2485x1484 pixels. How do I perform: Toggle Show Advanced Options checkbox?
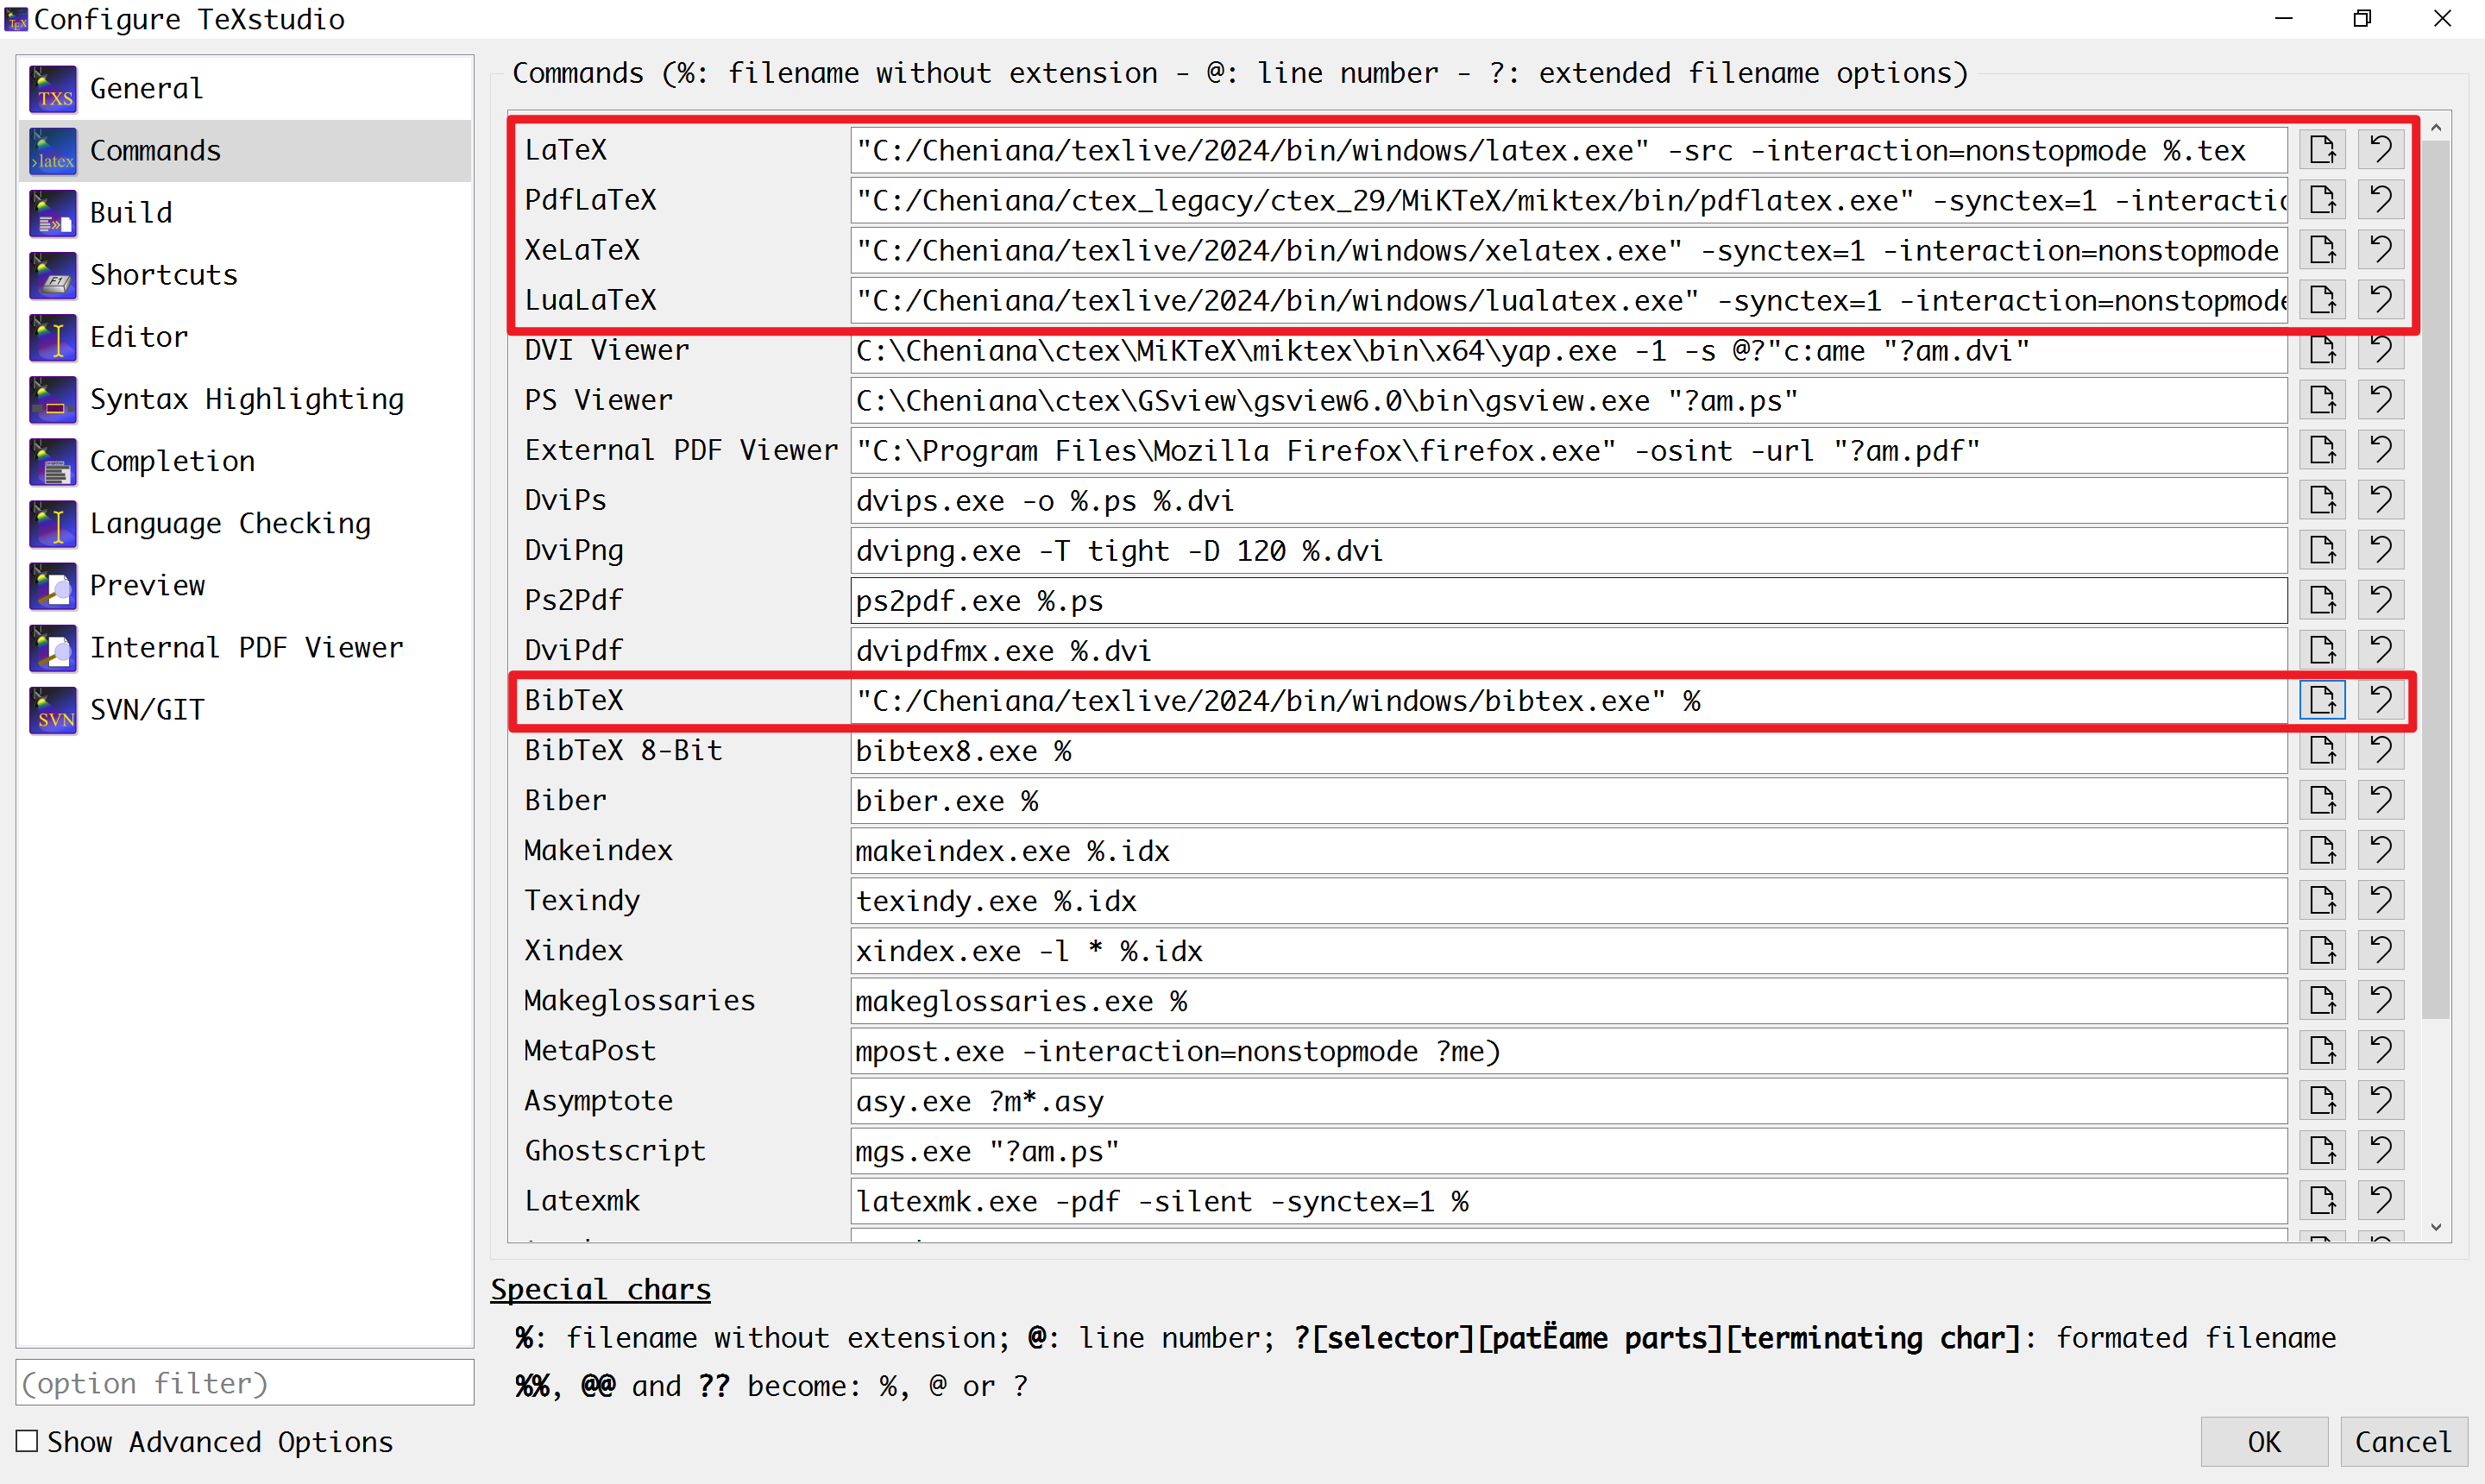(28, 1441)
